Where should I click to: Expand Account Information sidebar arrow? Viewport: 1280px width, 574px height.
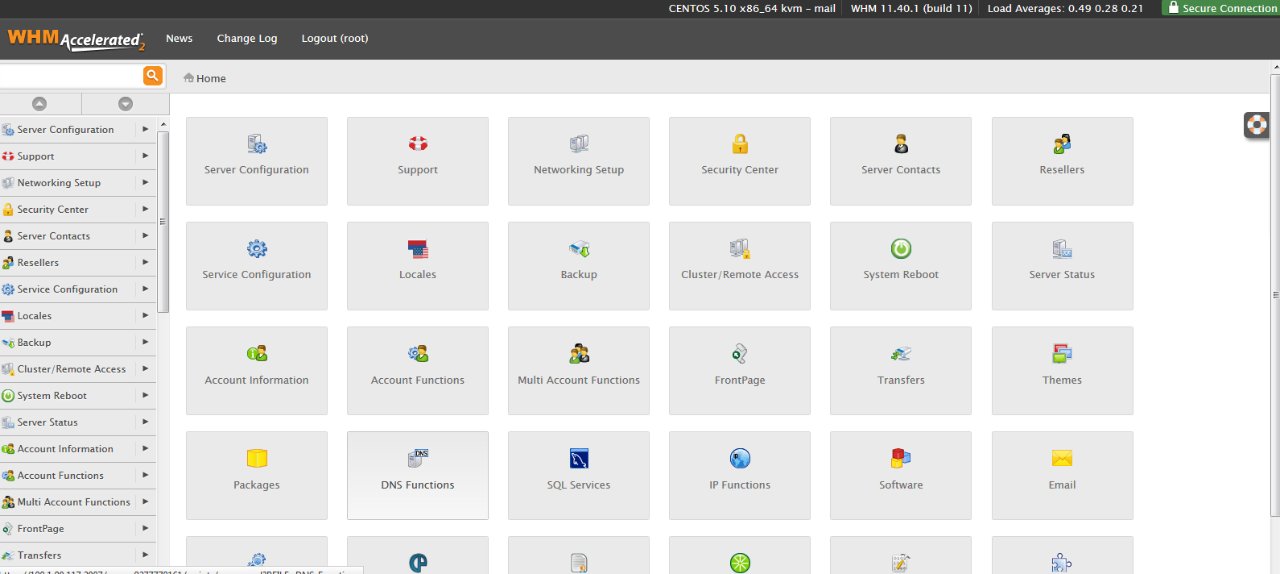point(145,449)
